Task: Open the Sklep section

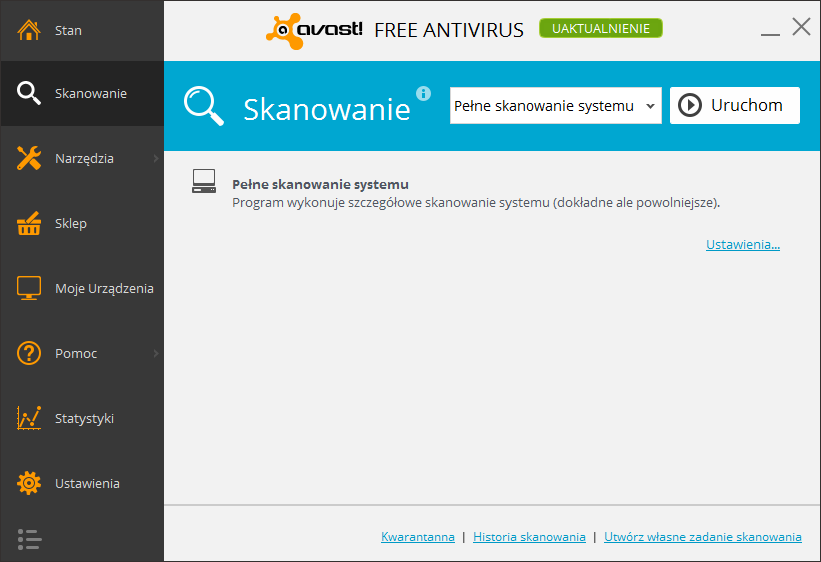Action: [82, 223]
